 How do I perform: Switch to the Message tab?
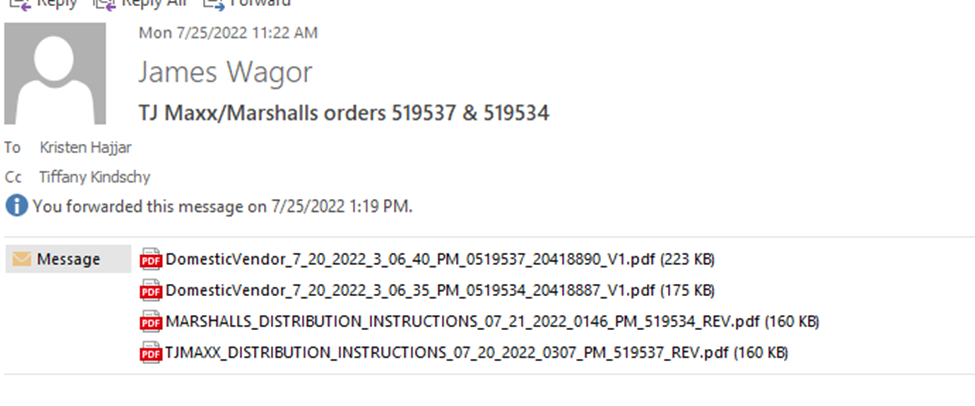pyautogui.click(x=68, y=259)
